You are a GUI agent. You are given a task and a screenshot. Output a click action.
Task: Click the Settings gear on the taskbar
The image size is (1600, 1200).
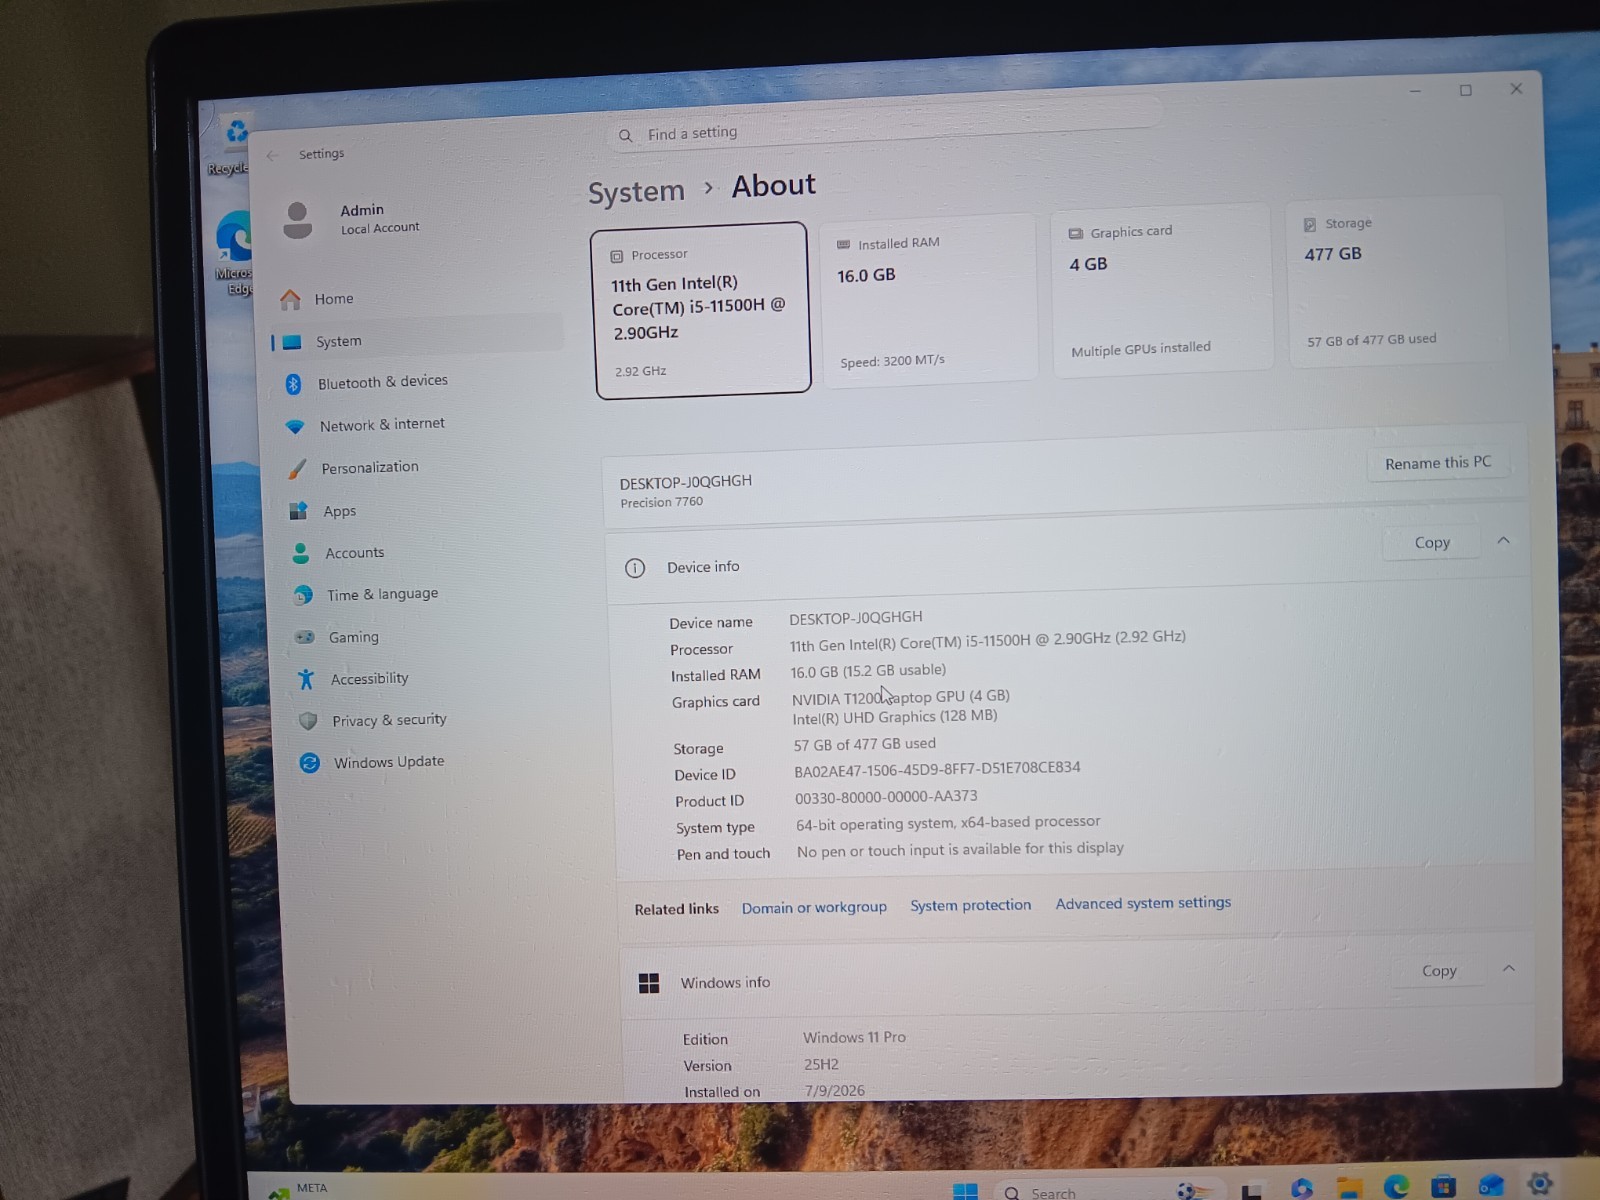(1540, 1183)
